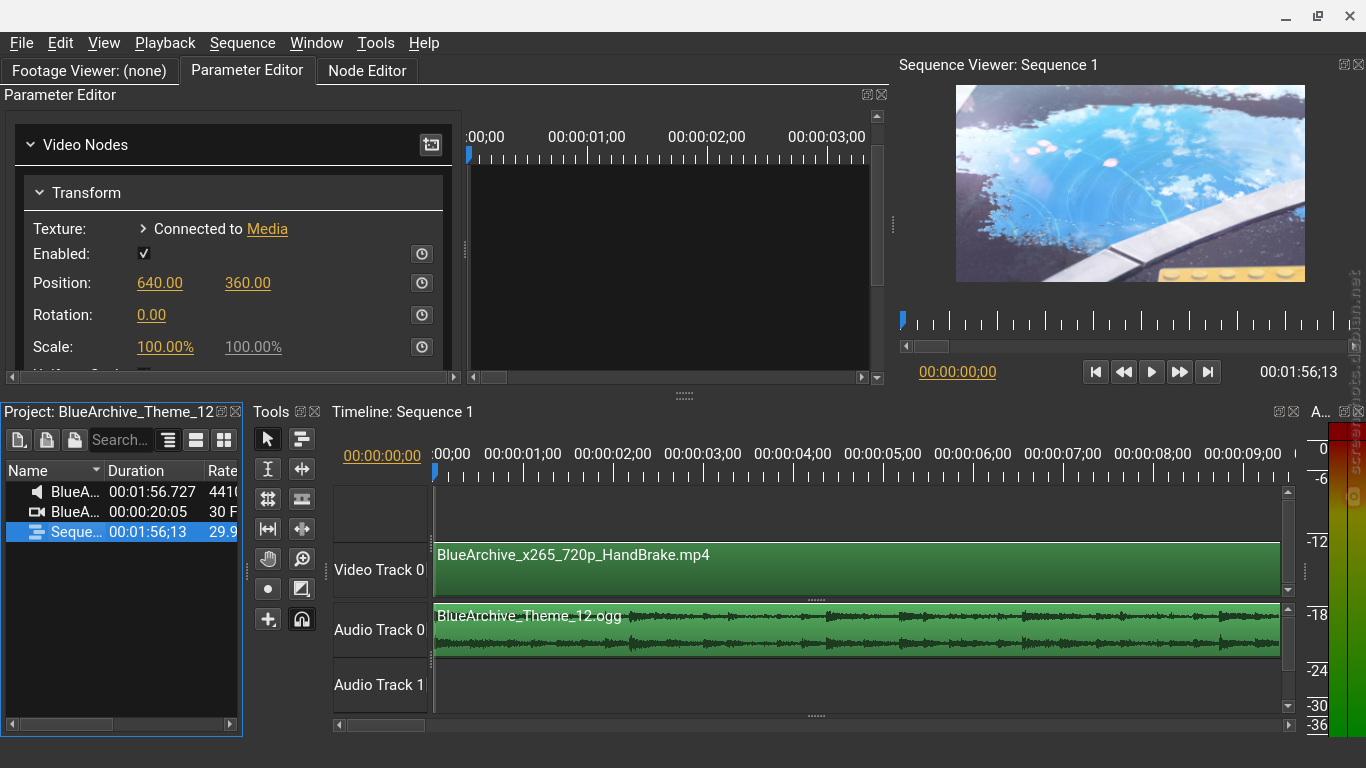
Task: Click the Project panel search field
Action: (x=121, y=440)
